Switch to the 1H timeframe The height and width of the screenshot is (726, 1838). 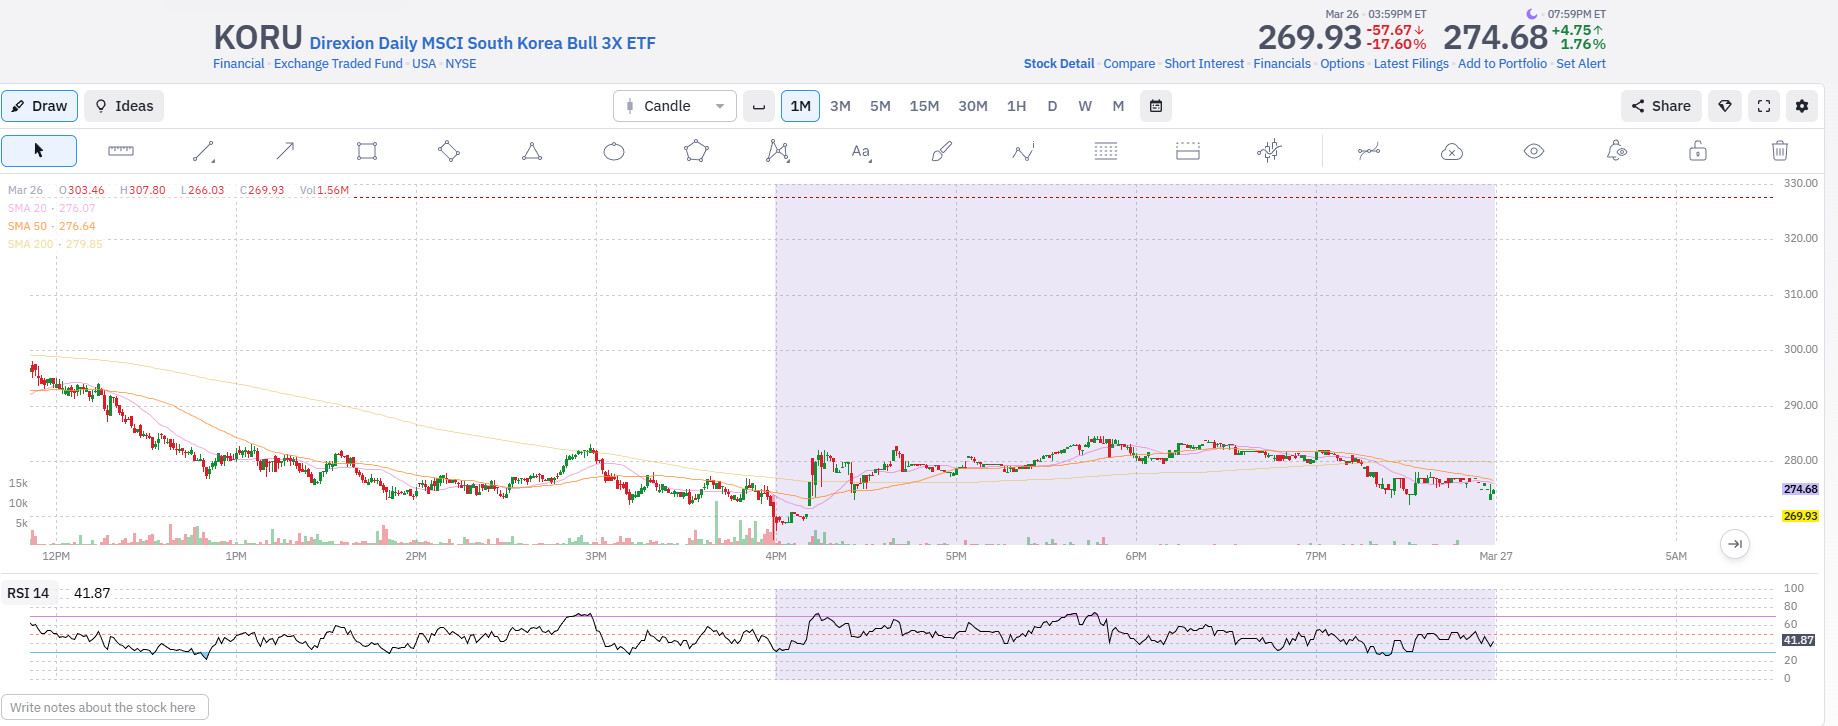(x=1016, y=106)
